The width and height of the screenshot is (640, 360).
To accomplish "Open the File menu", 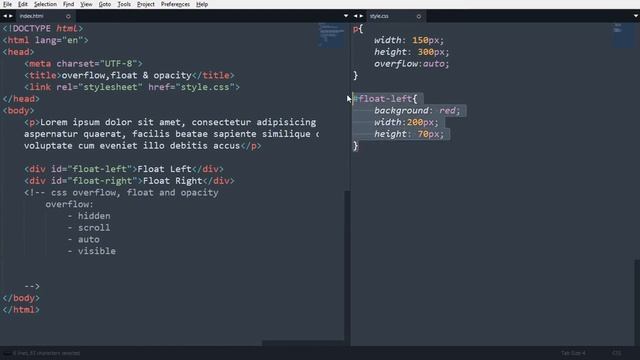I will pyautogui.click(x=7, y=4).
